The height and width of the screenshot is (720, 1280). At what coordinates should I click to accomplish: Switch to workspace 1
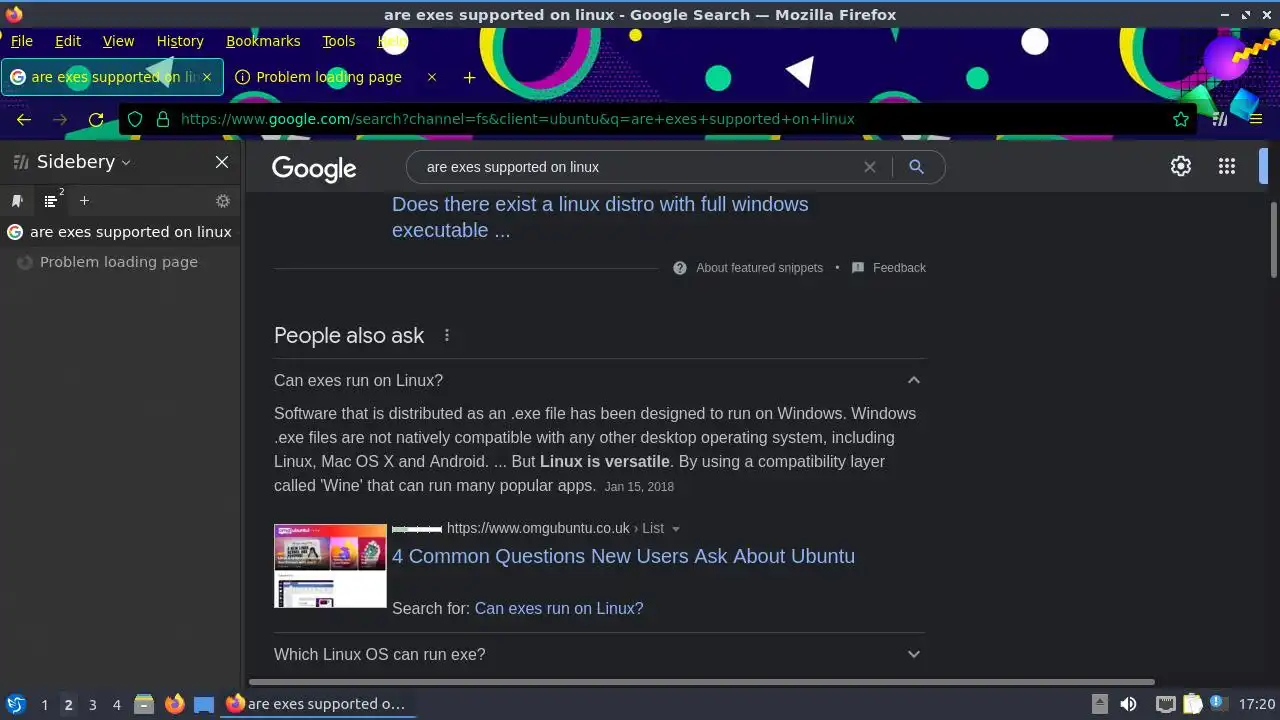click(x=44, y=705)
